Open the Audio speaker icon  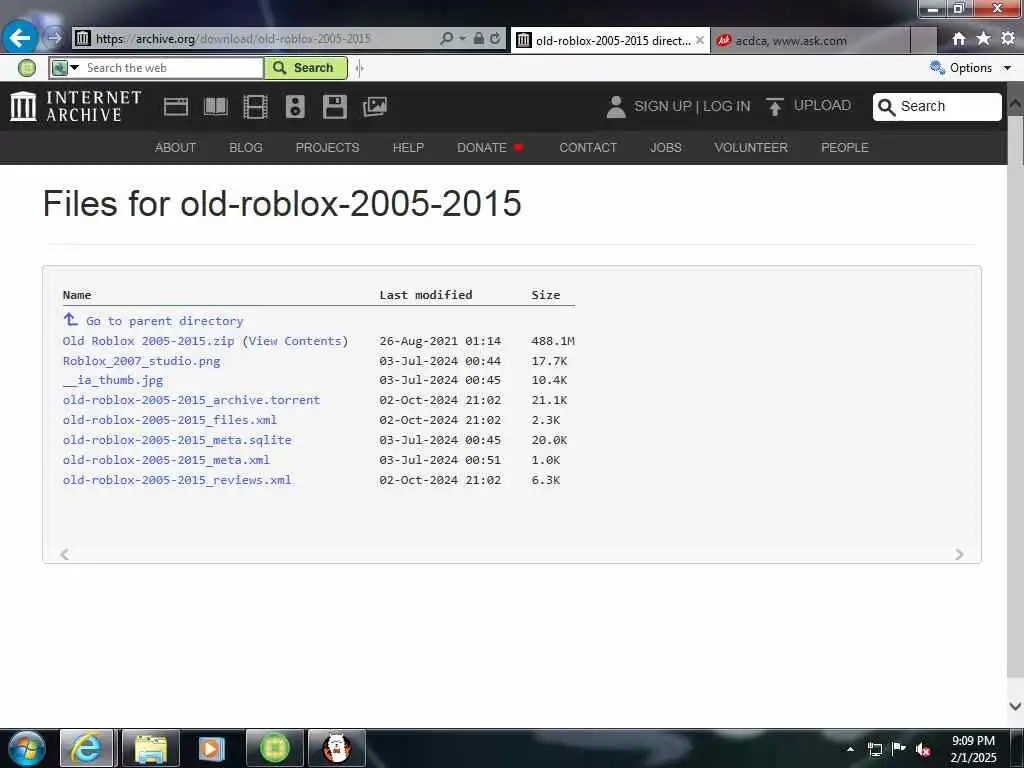(x=295, y=106)
